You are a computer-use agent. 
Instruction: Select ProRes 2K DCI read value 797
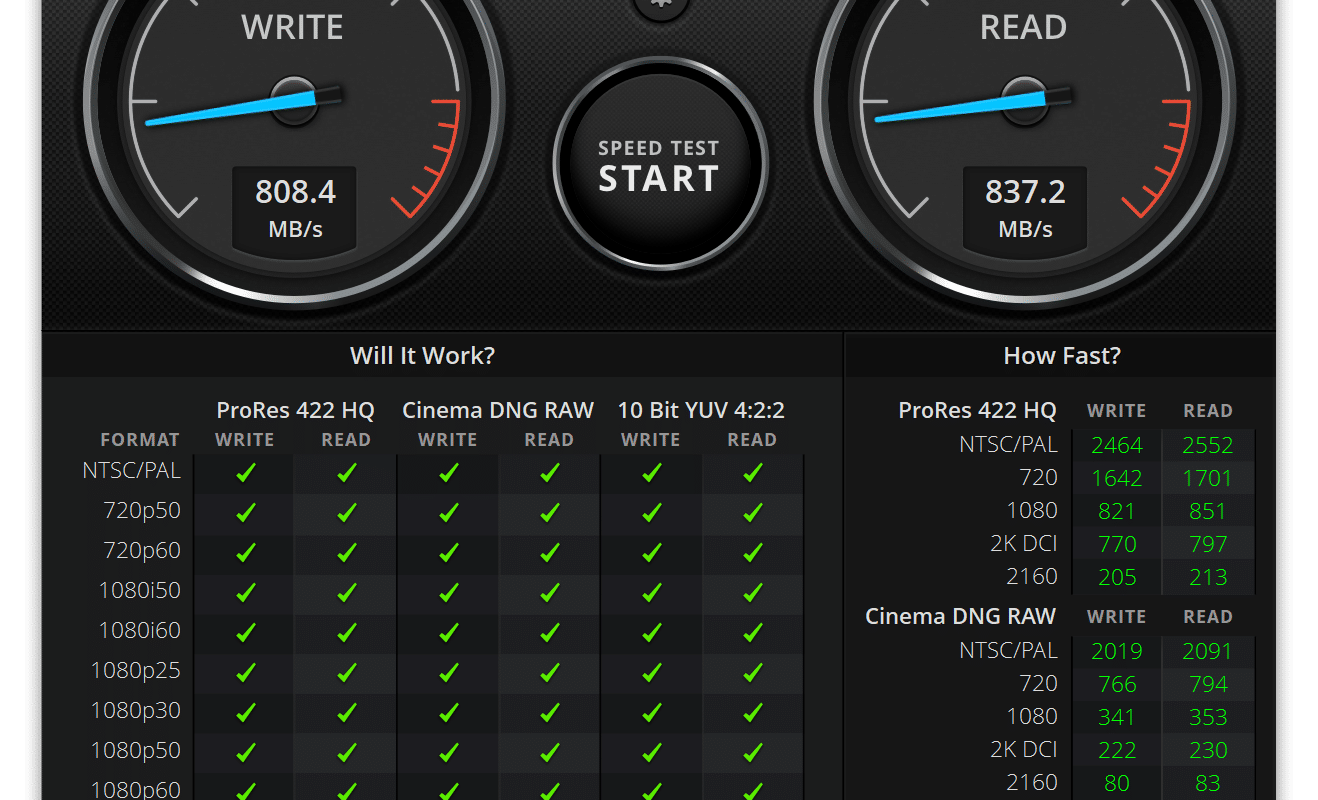[x=1208, y=544]
